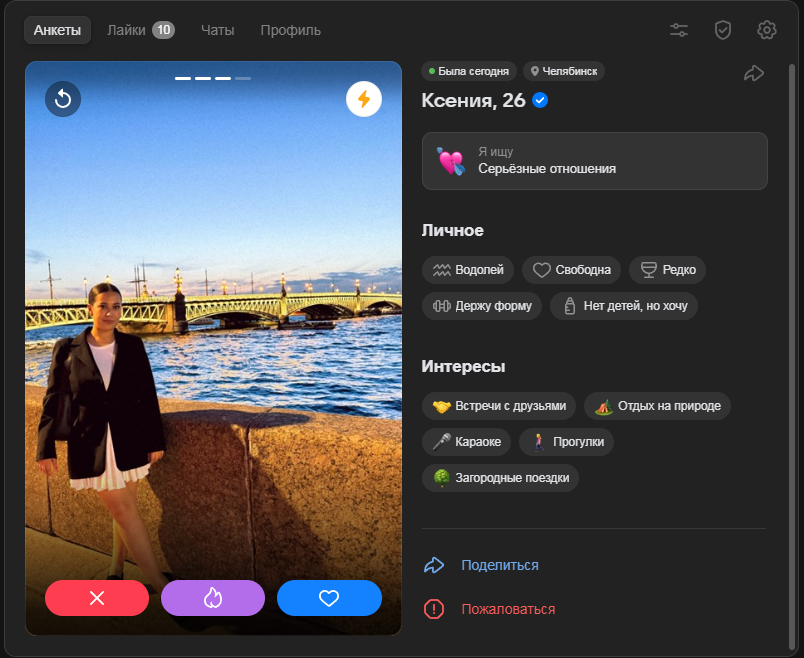Open the Чаты tab

pos(217,30)
